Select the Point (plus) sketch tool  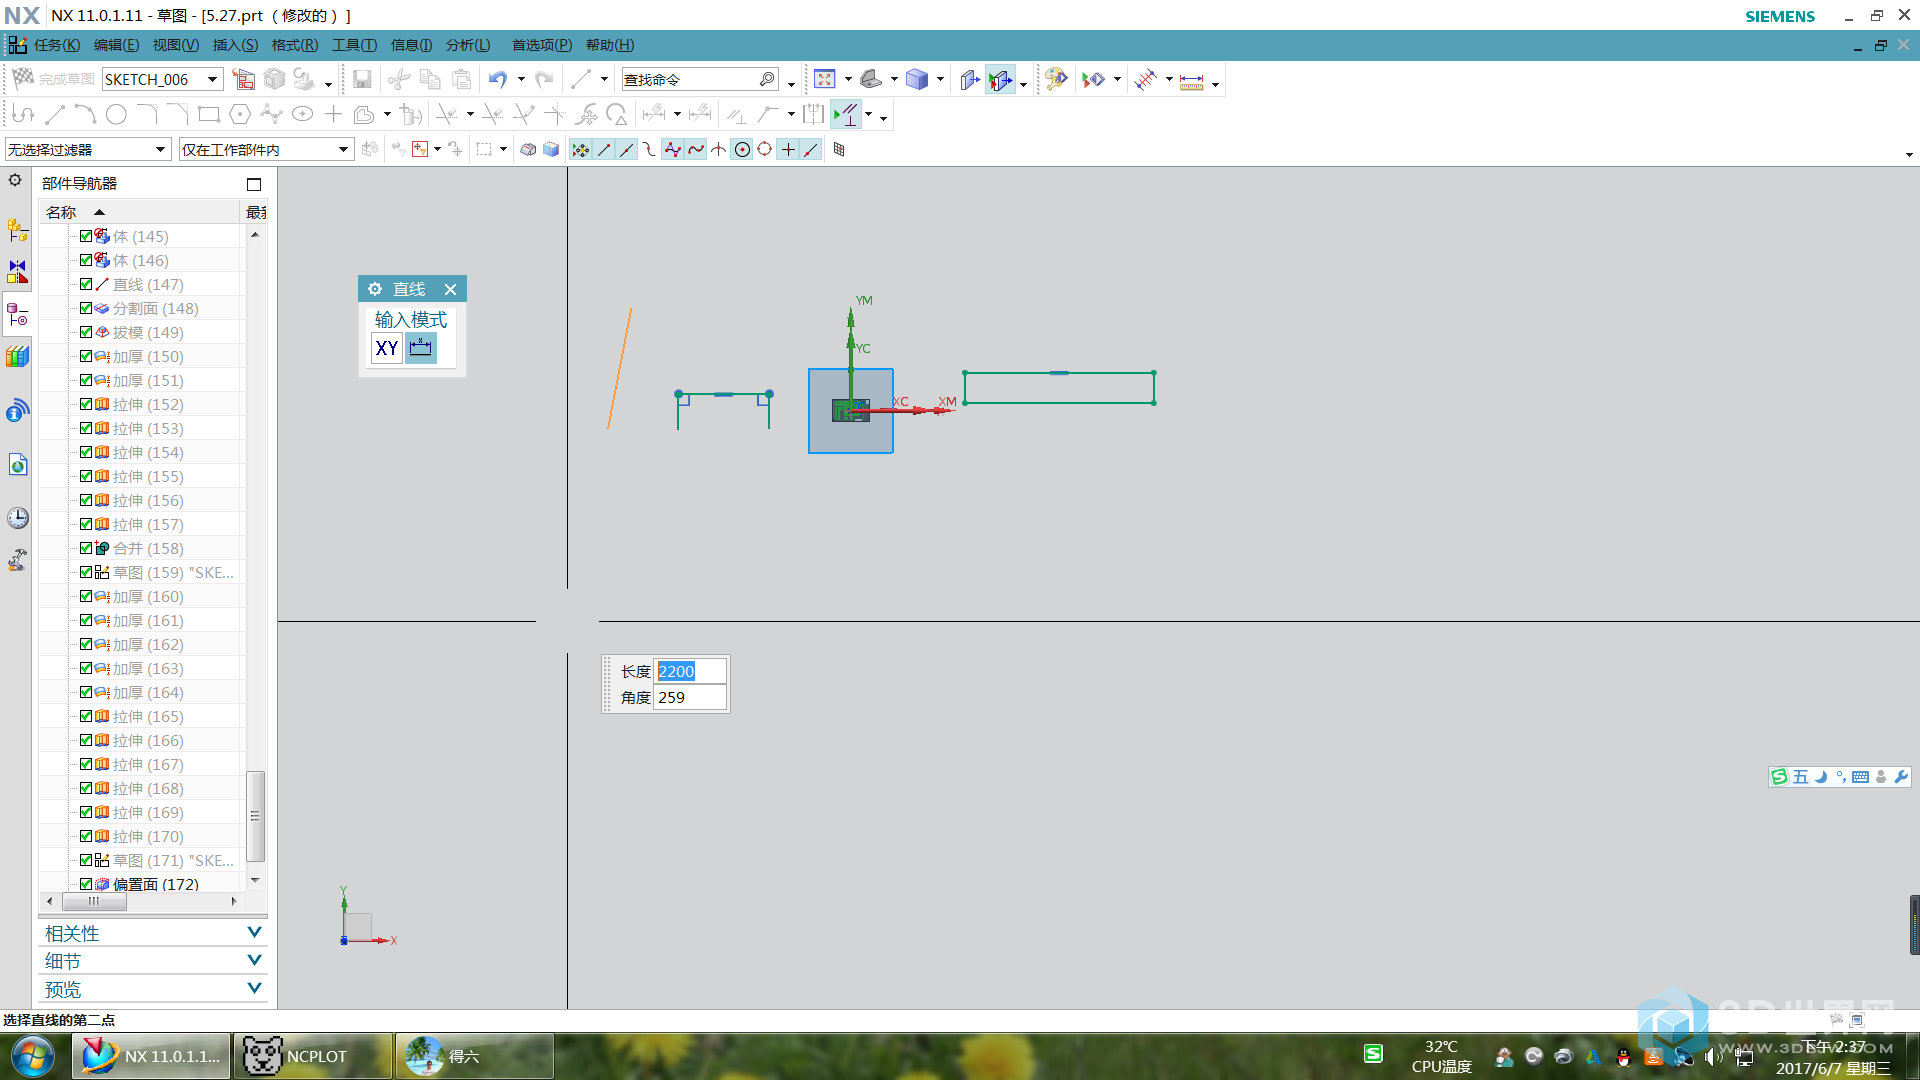[333, 114]
